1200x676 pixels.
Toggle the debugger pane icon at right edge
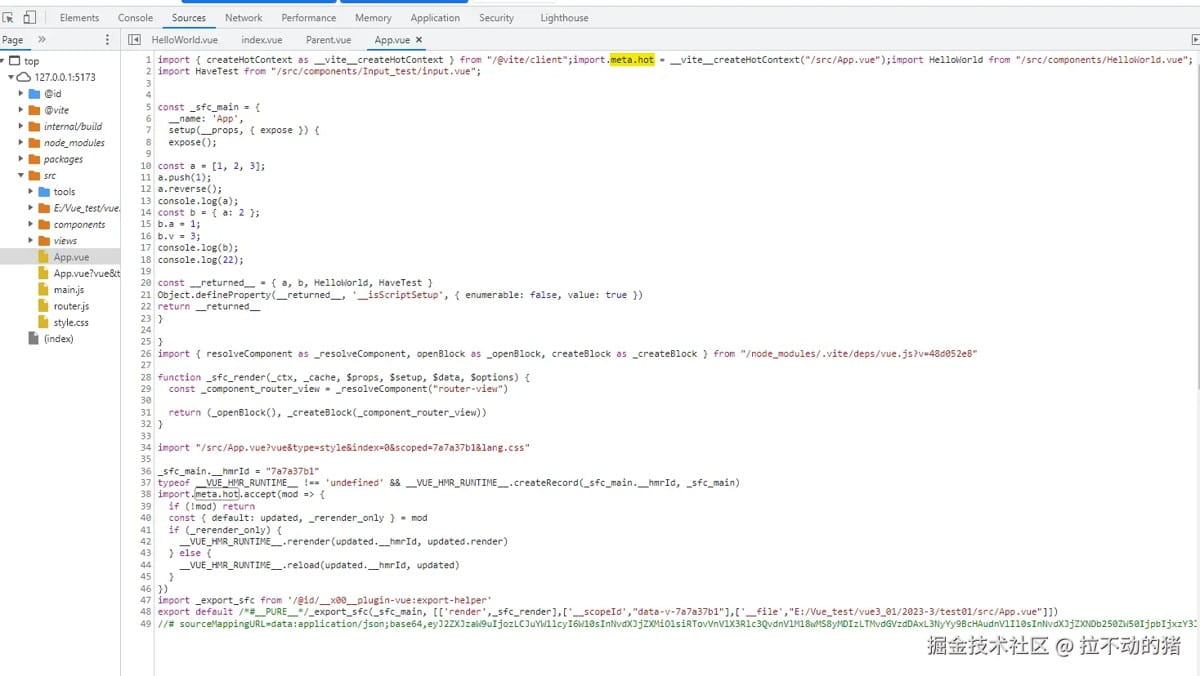[1195, 40]
